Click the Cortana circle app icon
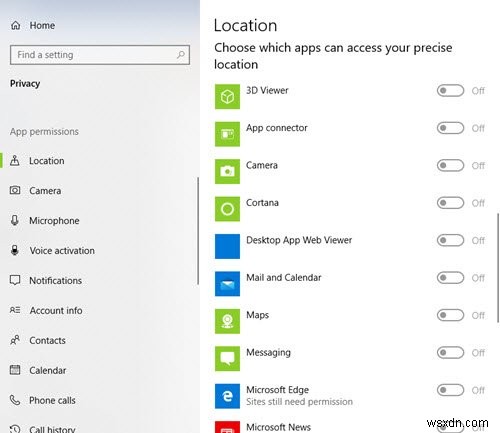 coord(227,209)
